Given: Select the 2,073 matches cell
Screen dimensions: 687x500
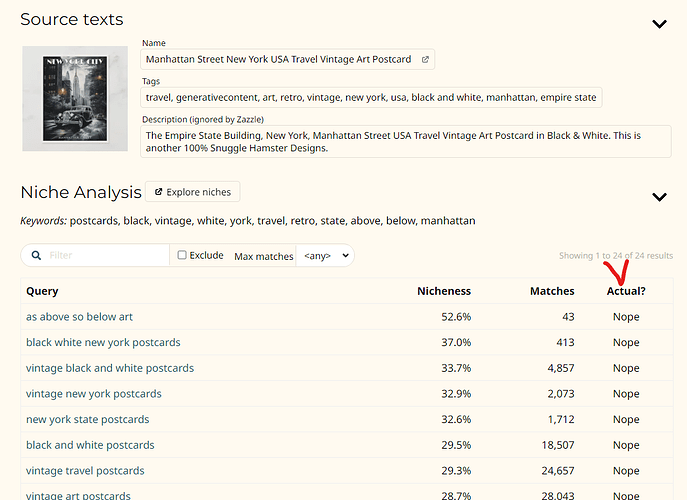Looking at the screenshot, I should click(x=561, y=394).
